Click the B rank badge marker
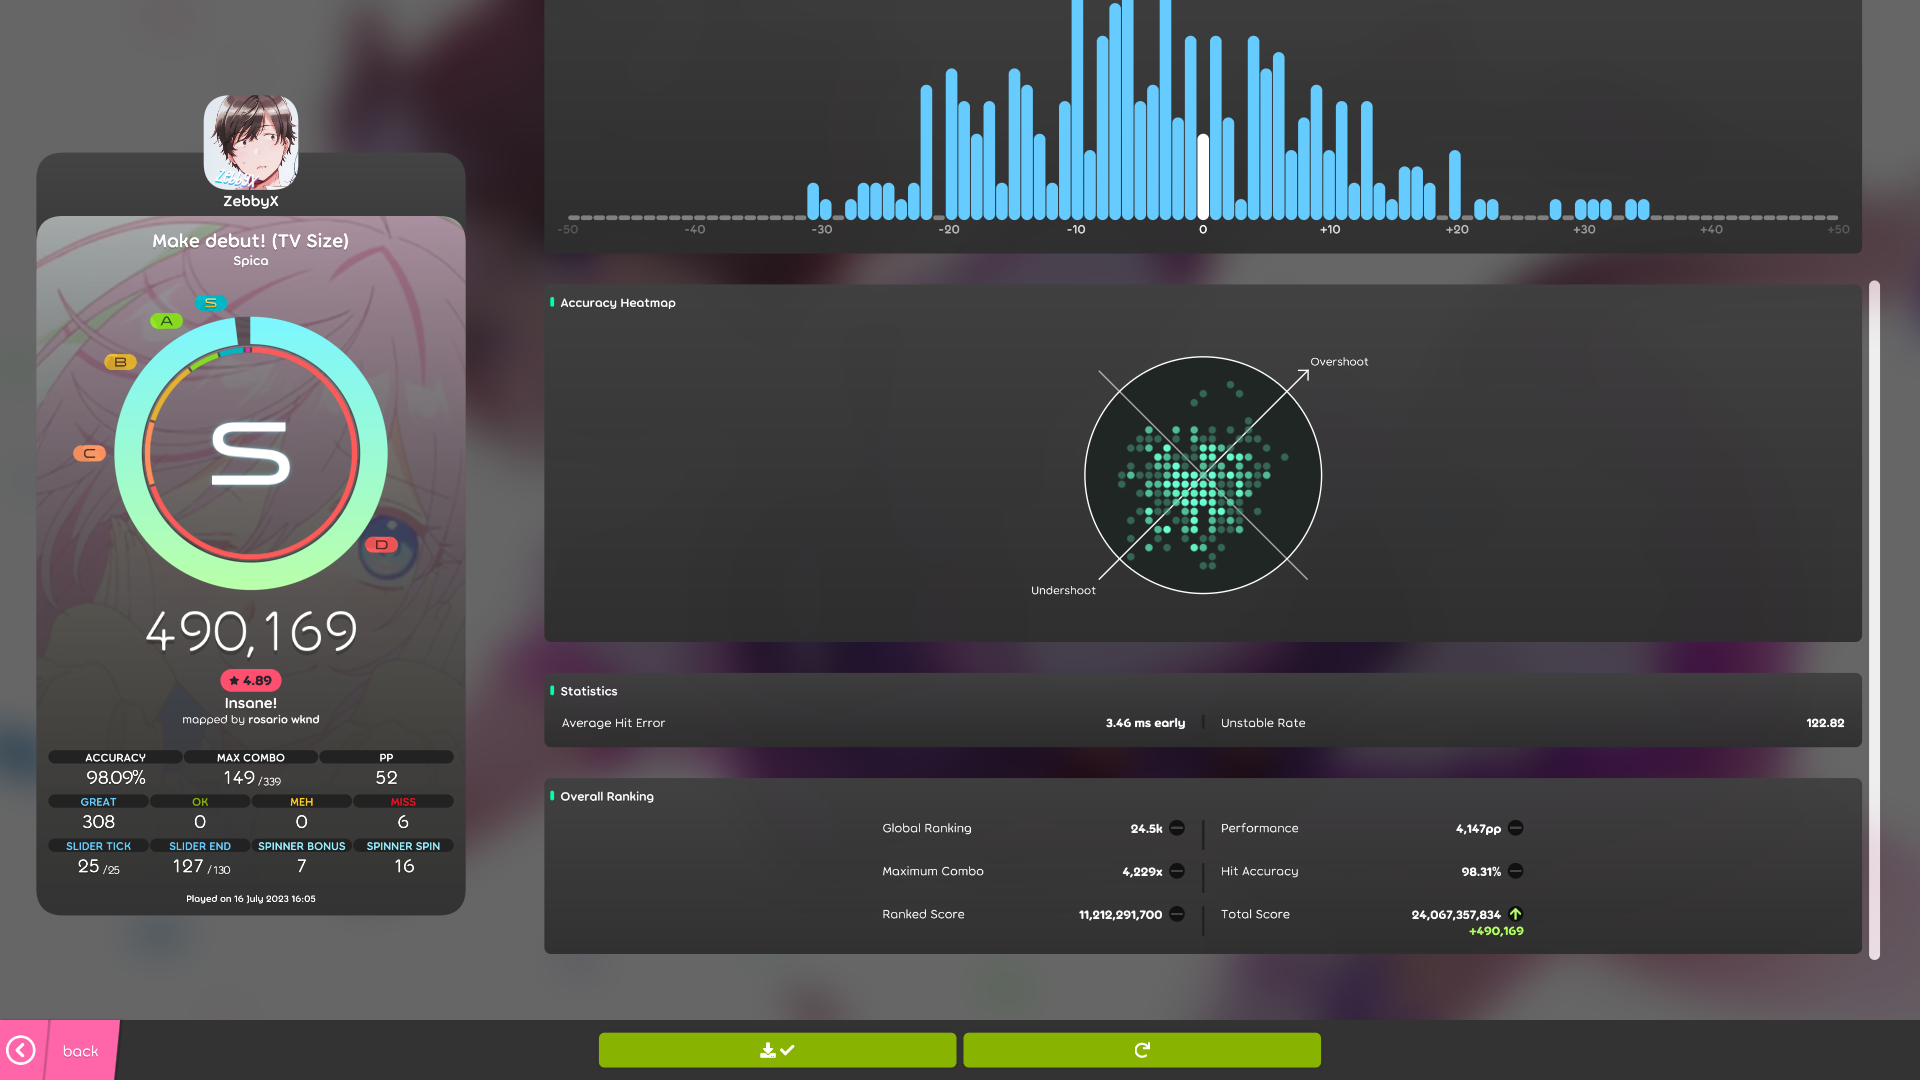 click(x=120, y=362)
